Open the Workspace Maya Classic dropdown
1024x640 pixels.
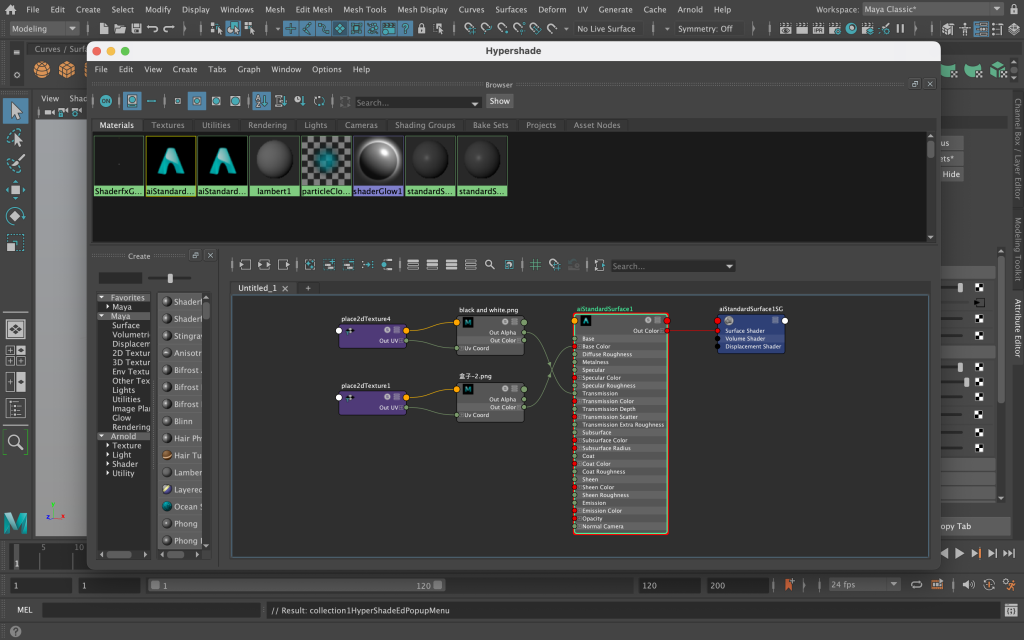tap(933, 9)
